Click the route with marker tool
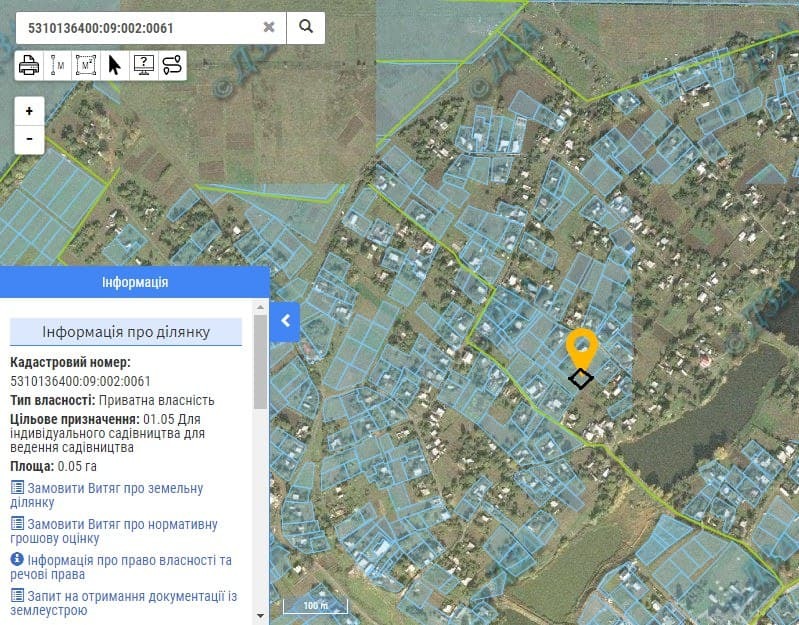799x625 pixels. coord(171,66)
